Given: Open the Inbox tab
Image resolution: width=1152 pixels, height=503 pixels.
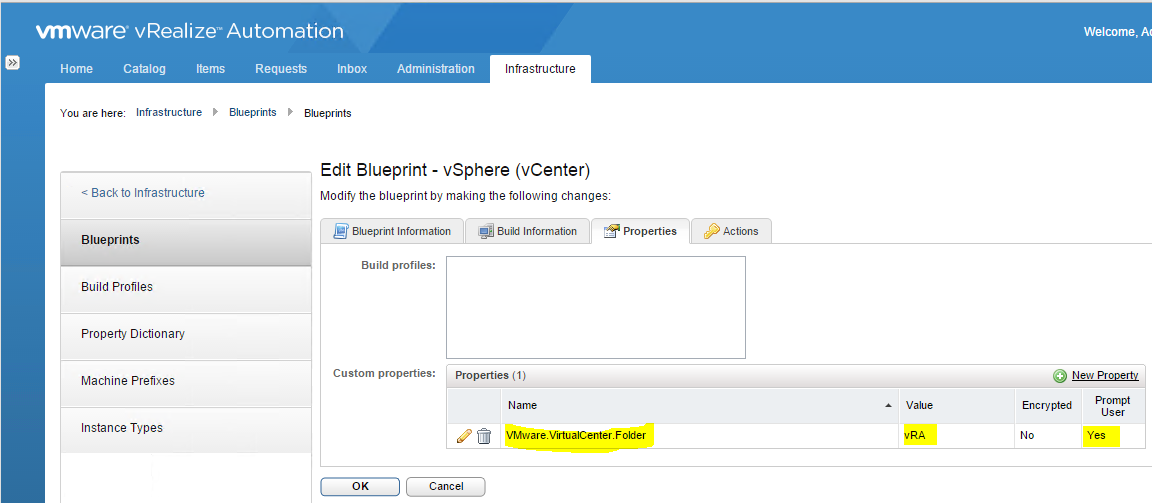Looking at the screenshot, I should point(352,68).
